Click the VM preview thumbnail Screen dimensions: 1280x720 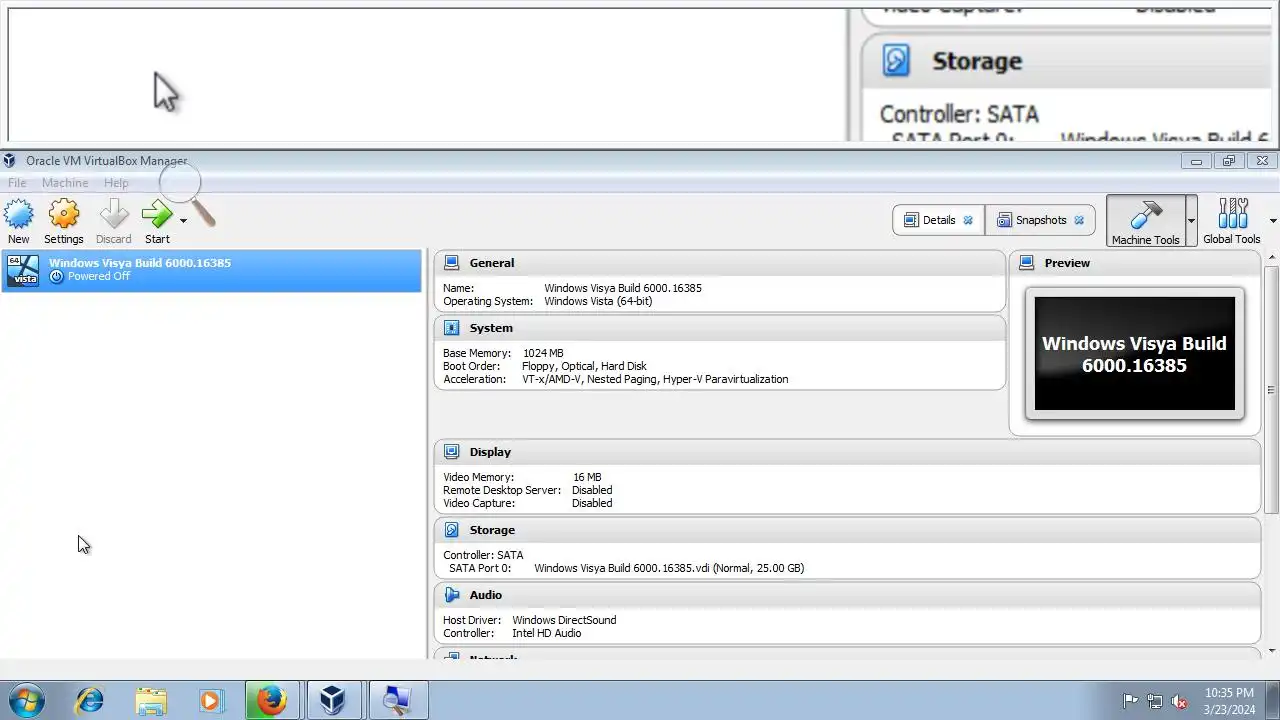click(1135, 353)
